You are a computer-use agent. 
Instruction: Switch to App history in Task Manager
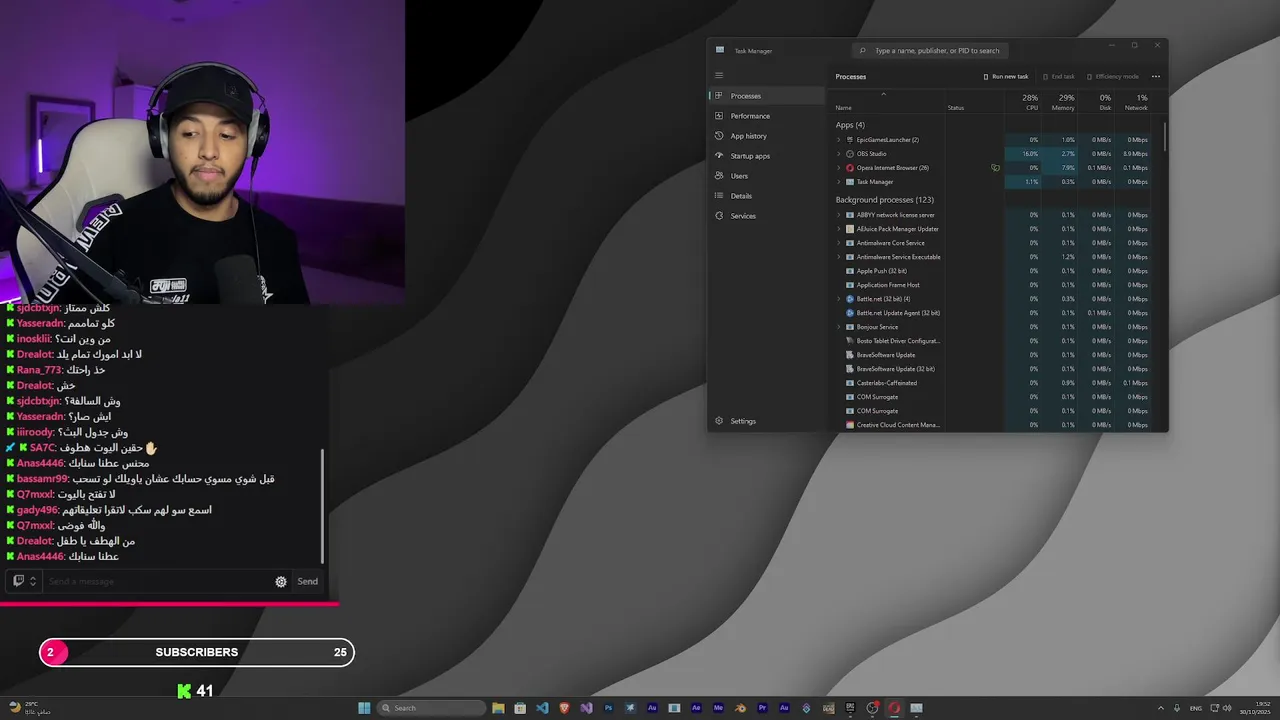tap(767, 136)
